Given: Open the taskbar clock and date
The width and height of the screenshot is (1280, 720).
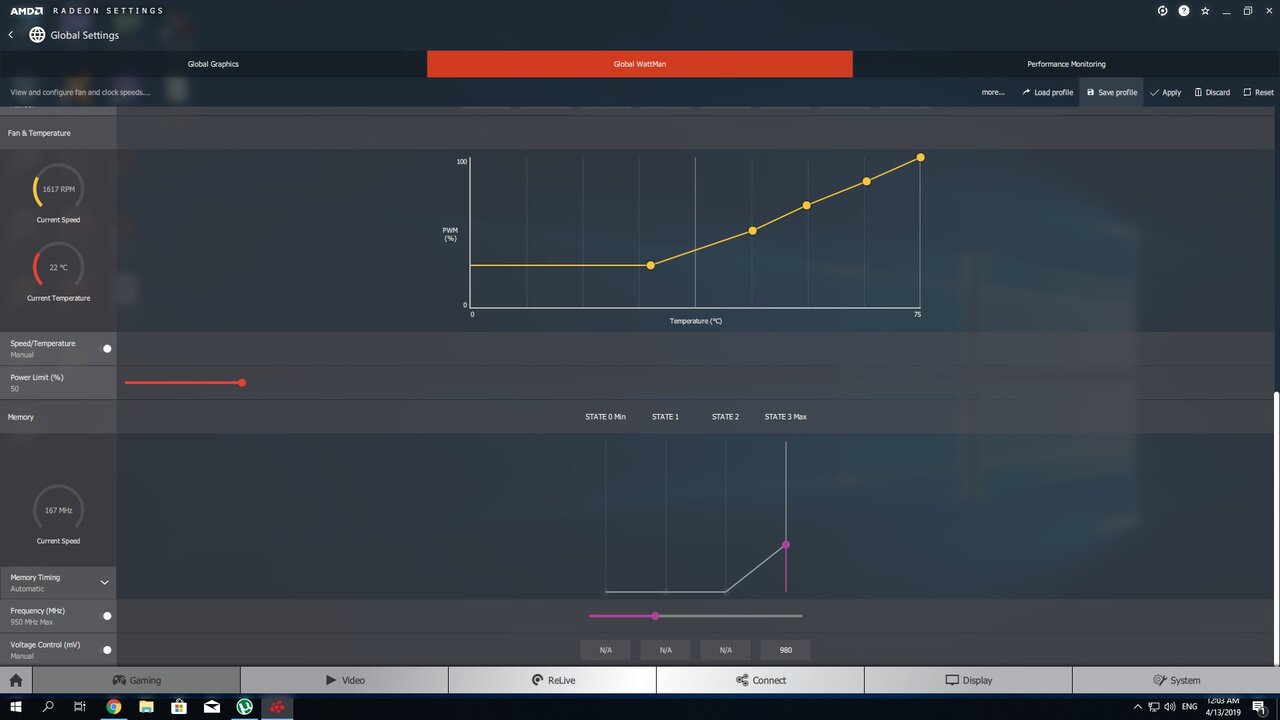Looking at the screenshot, I should [x=1221, y=707].
